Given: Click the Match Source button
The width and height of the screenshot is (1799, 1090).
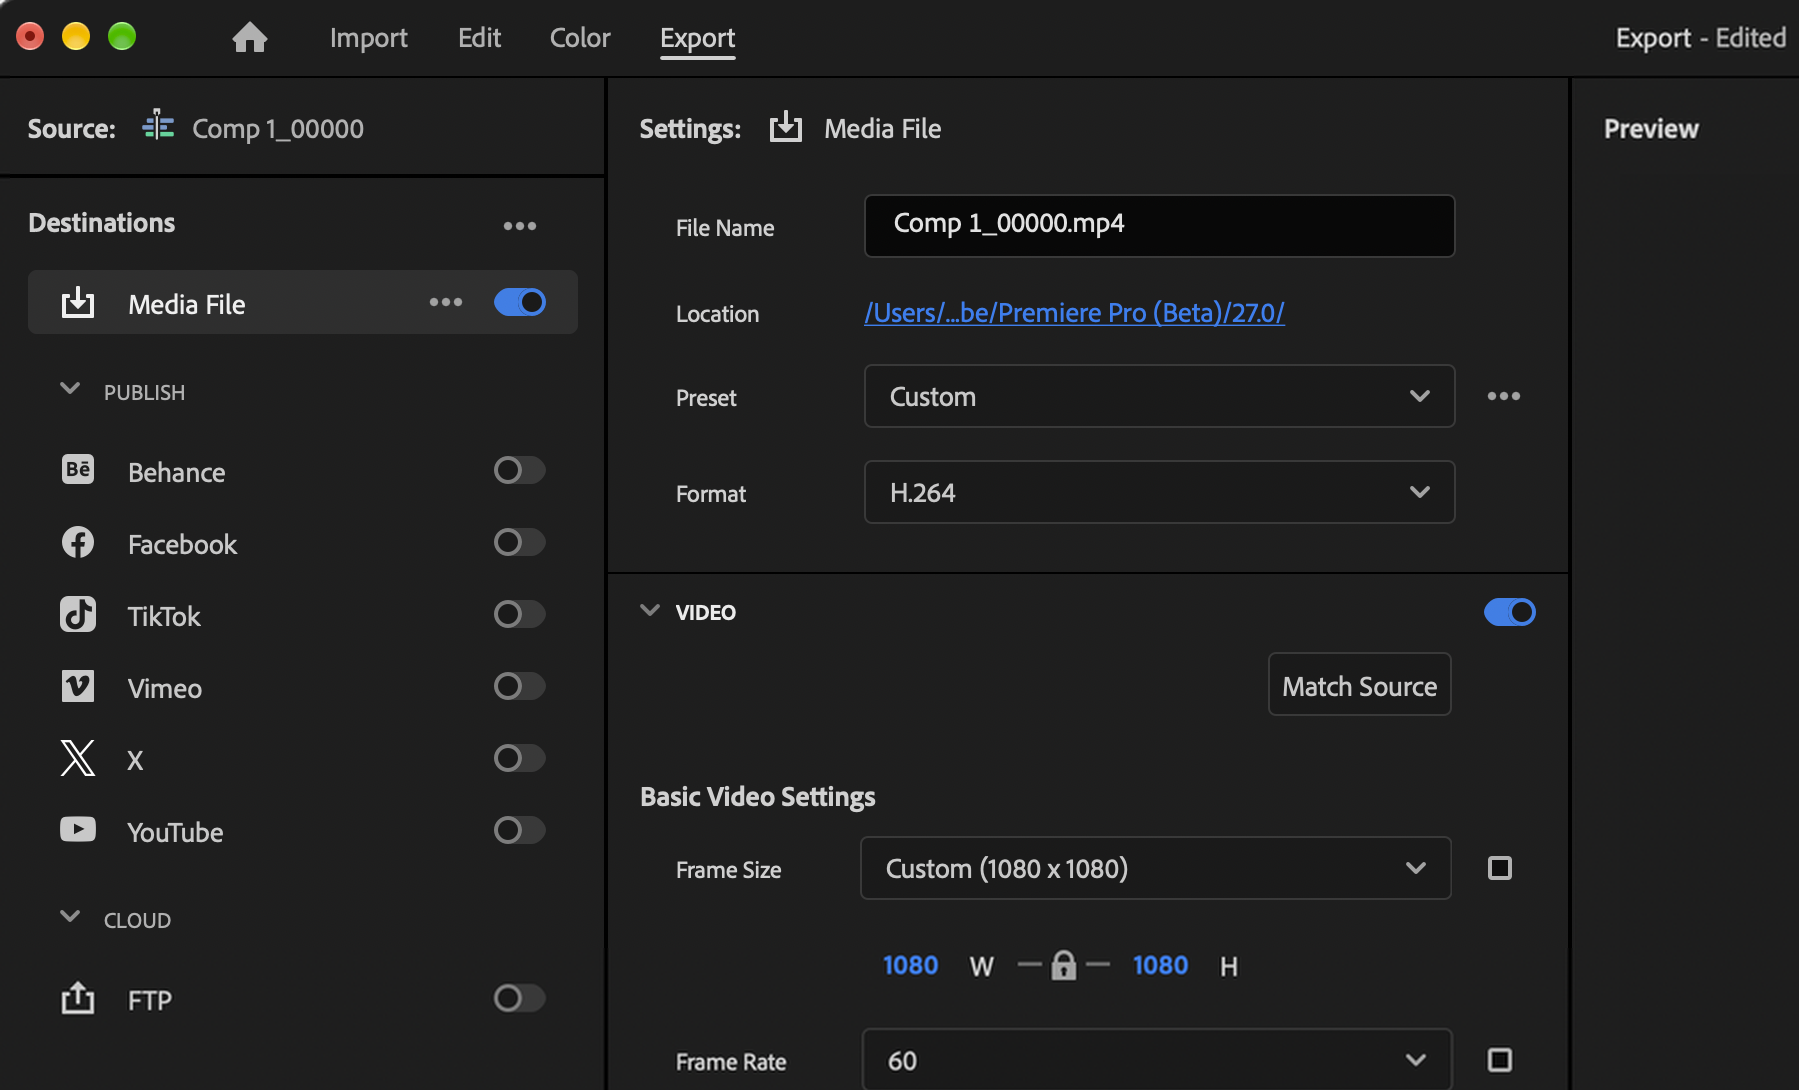Looking at the screenshot, I should point(1360,685).
